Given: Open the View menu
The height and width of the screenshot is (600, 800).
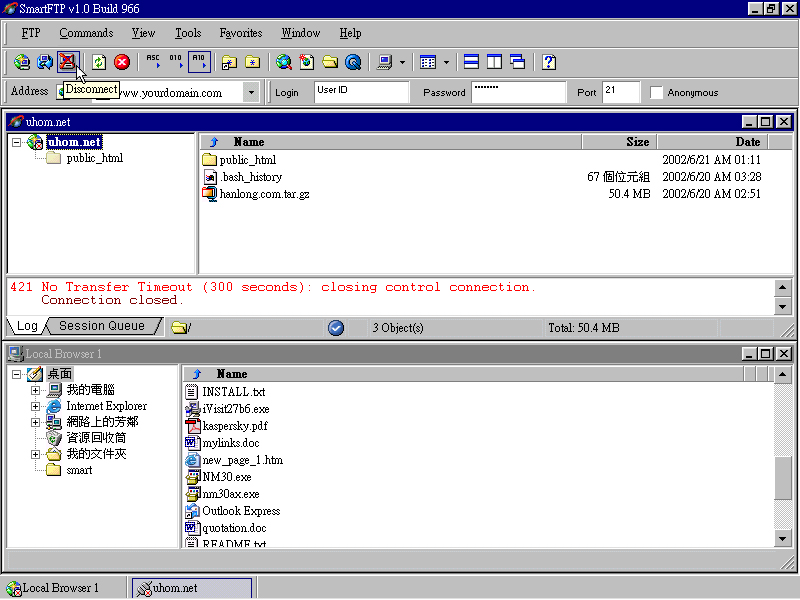Looking at the screenshot, I should click(143, 33).
